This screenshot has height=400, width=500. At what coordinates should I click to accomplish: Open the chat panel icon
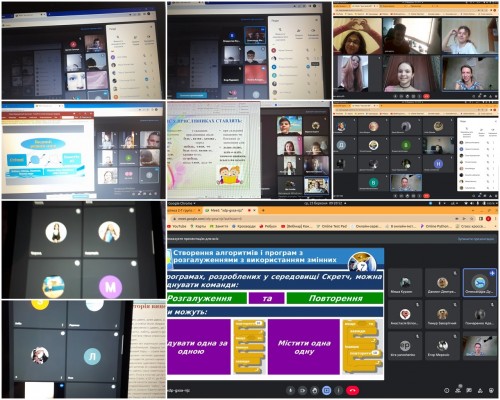point(469,390)
